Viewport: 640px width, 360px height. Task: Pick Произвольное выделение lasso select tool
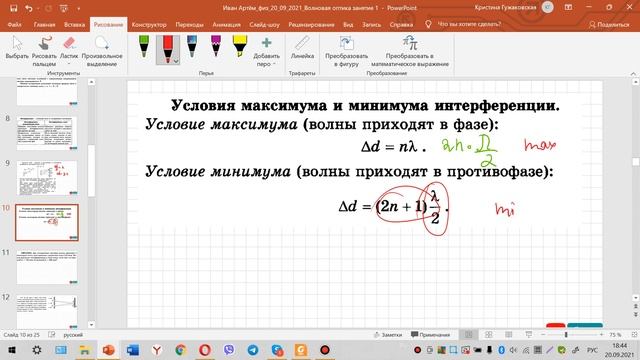[x=102, y=51]
